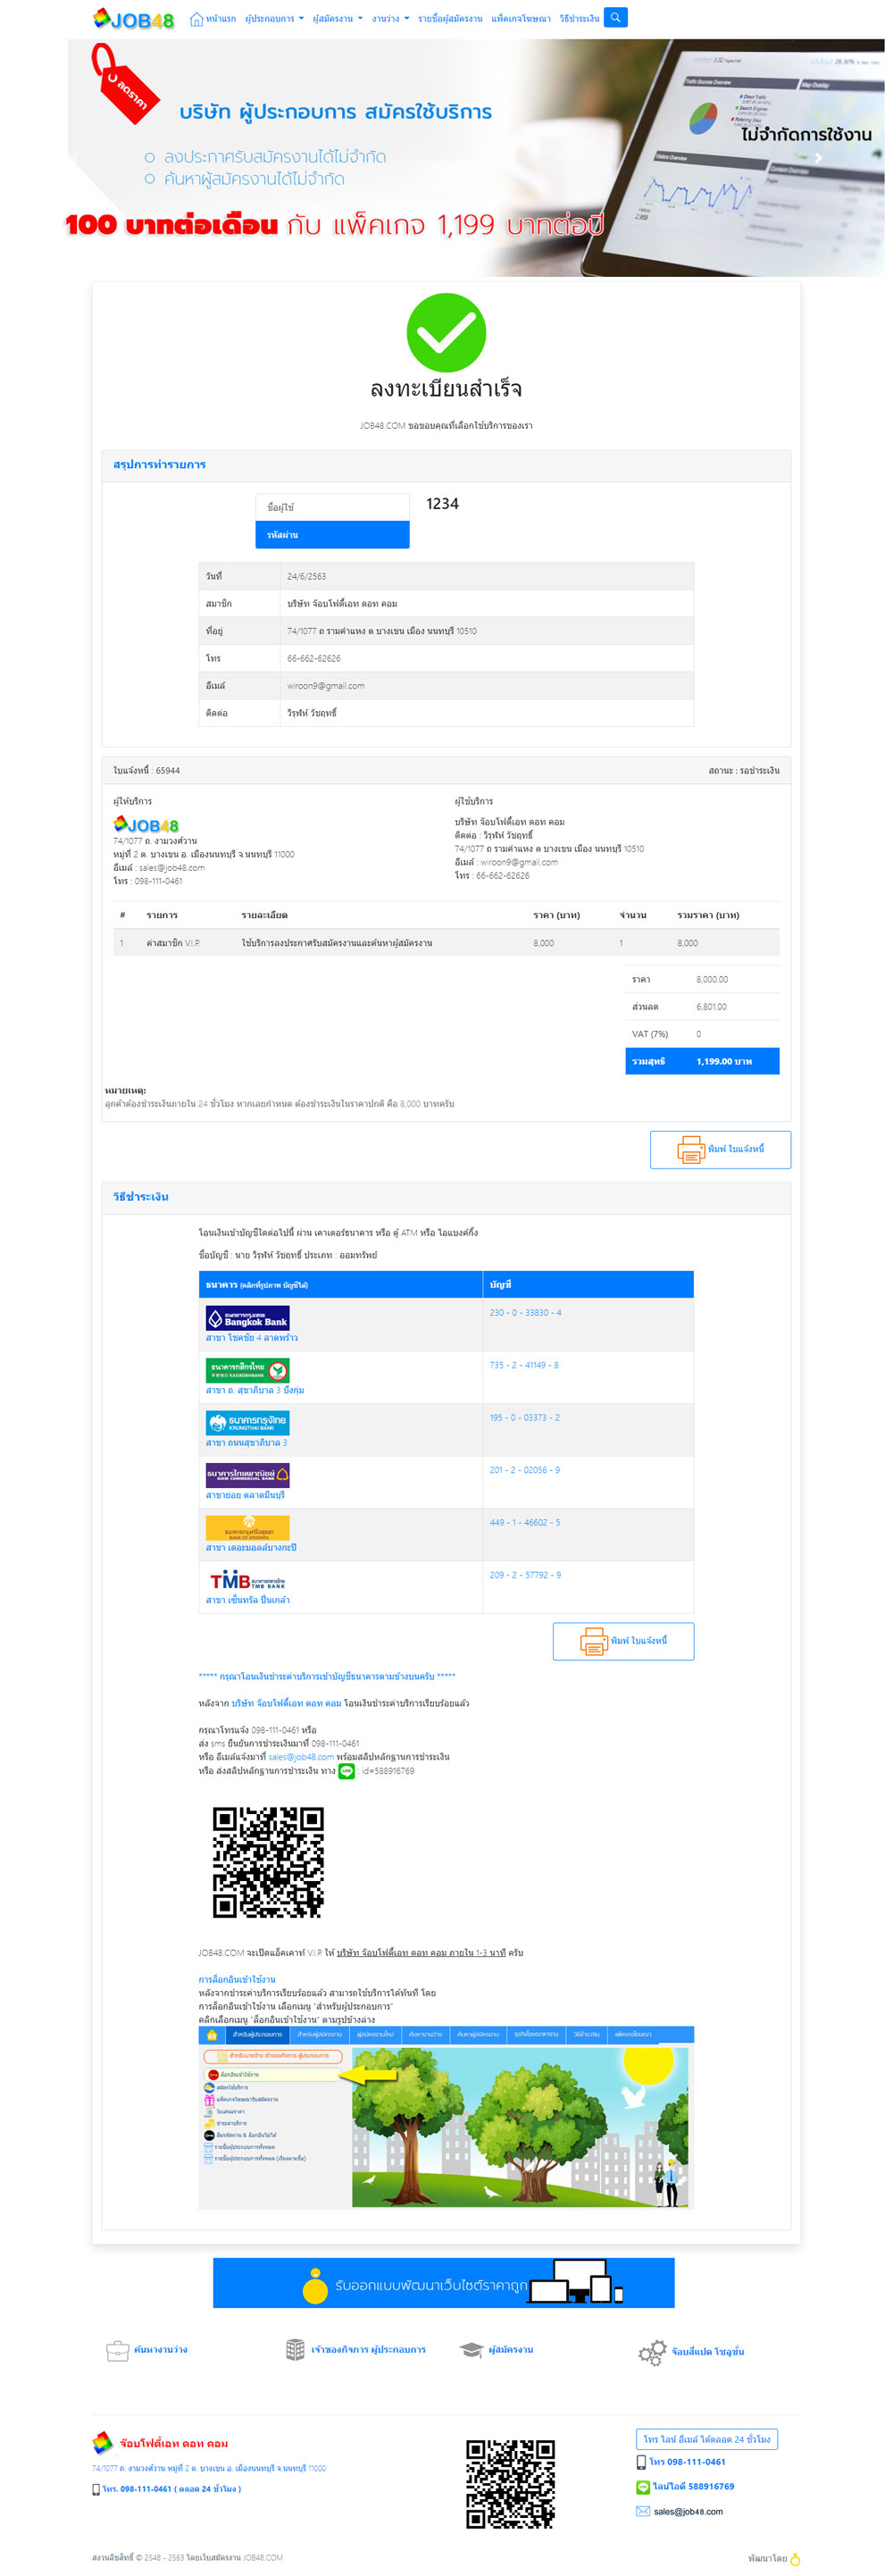Click the QR code in payment section

268,1862
